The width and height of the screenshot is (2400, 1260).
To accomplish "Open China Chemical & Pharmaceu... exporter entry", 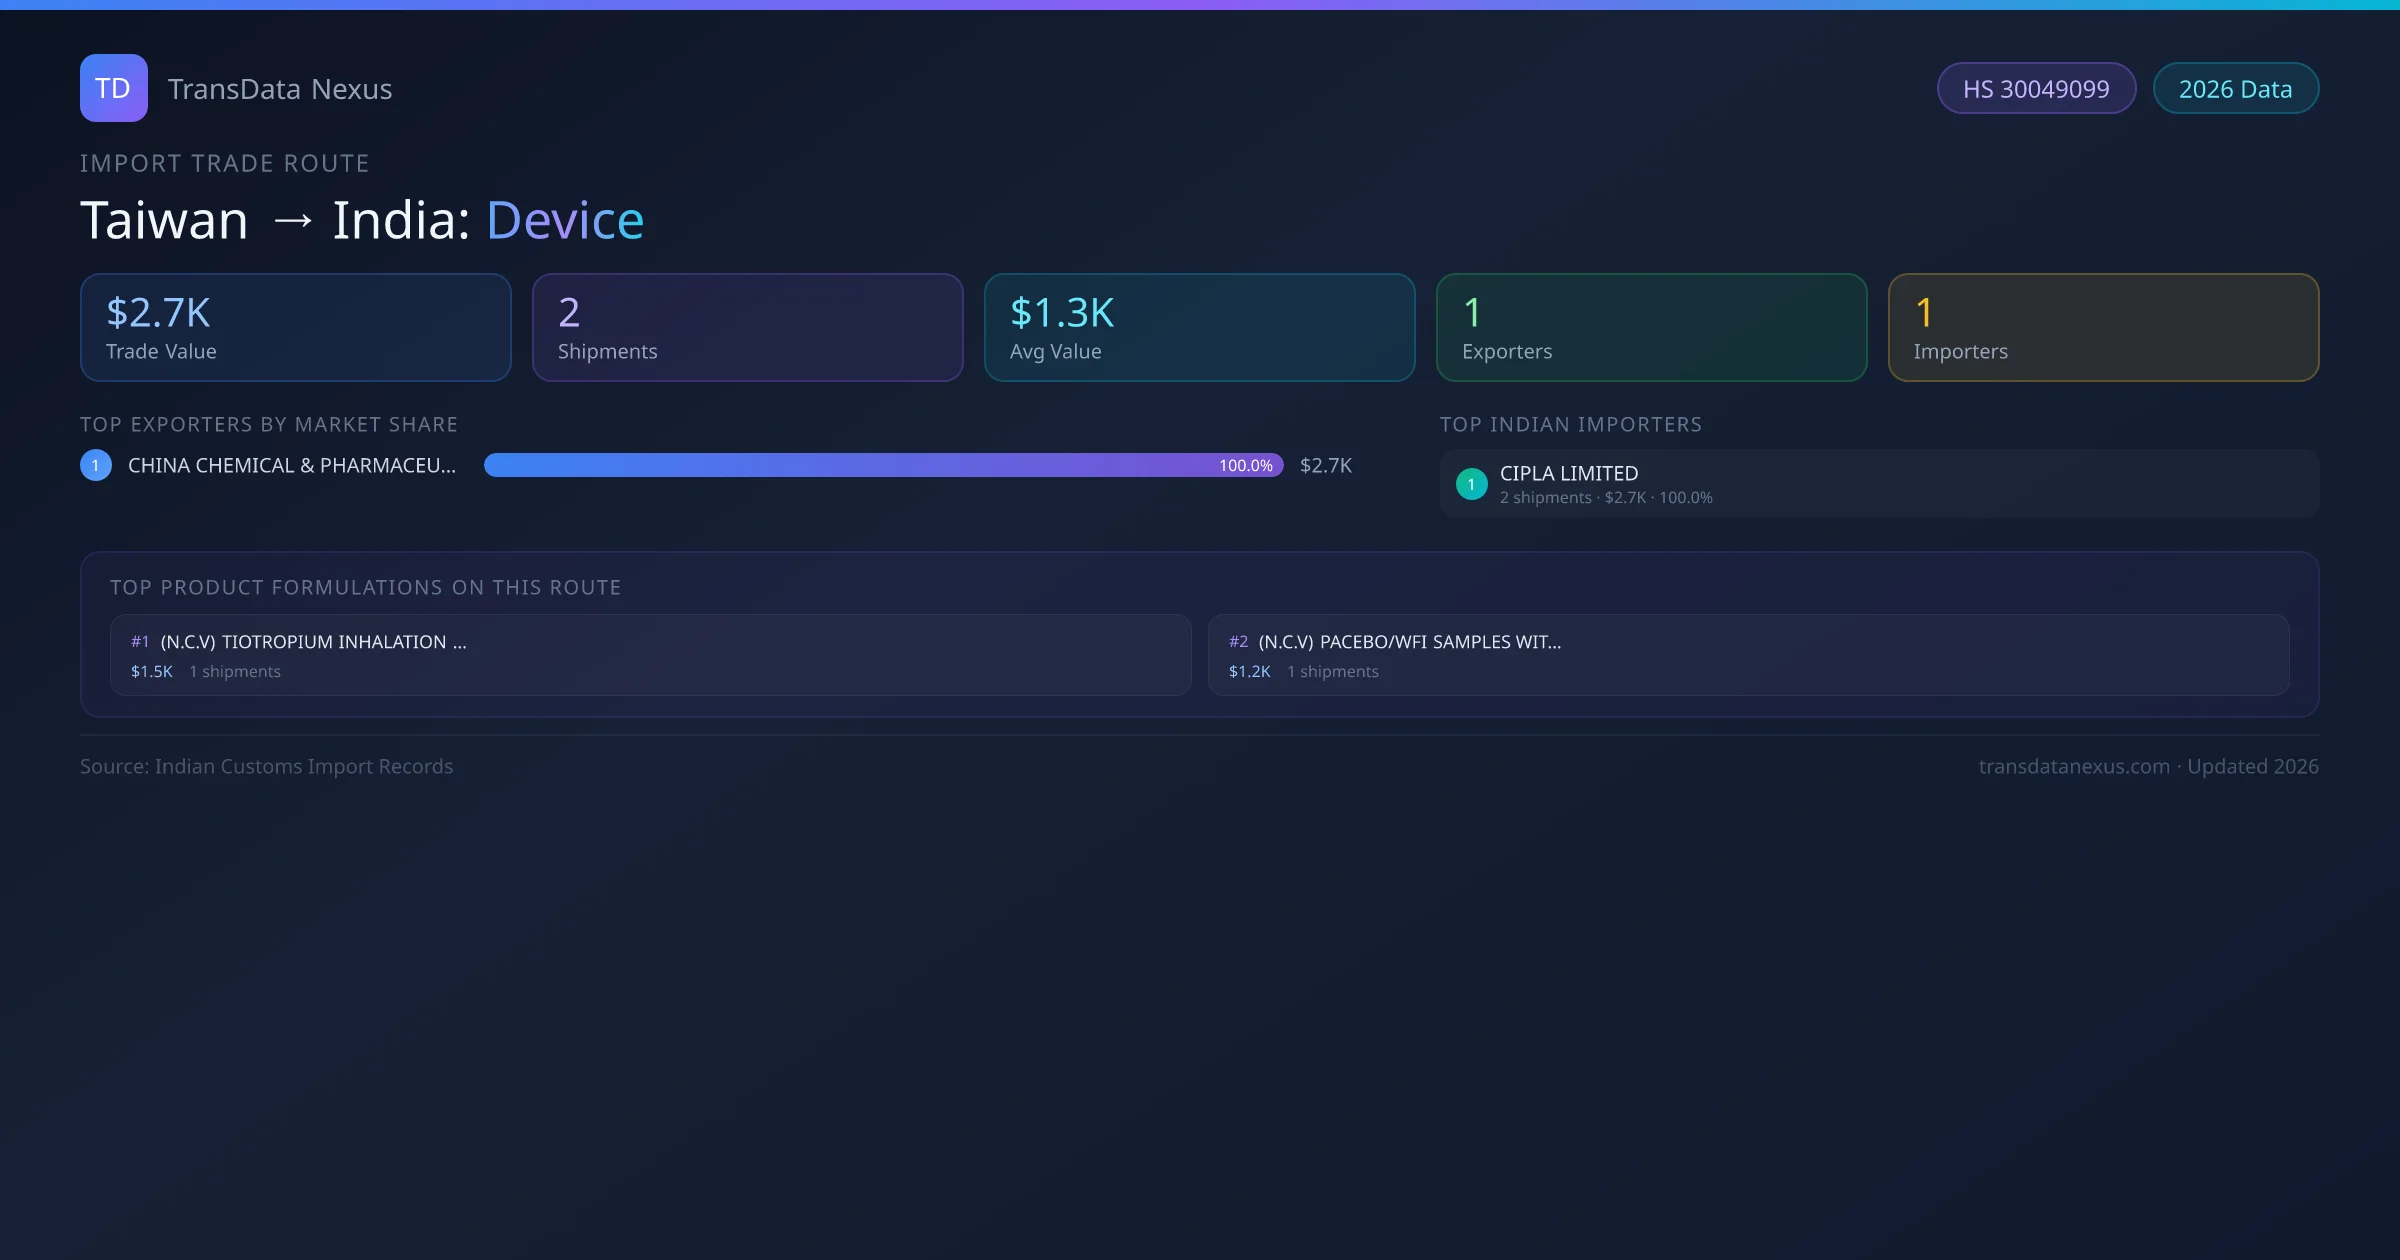I will pos(291,466).
